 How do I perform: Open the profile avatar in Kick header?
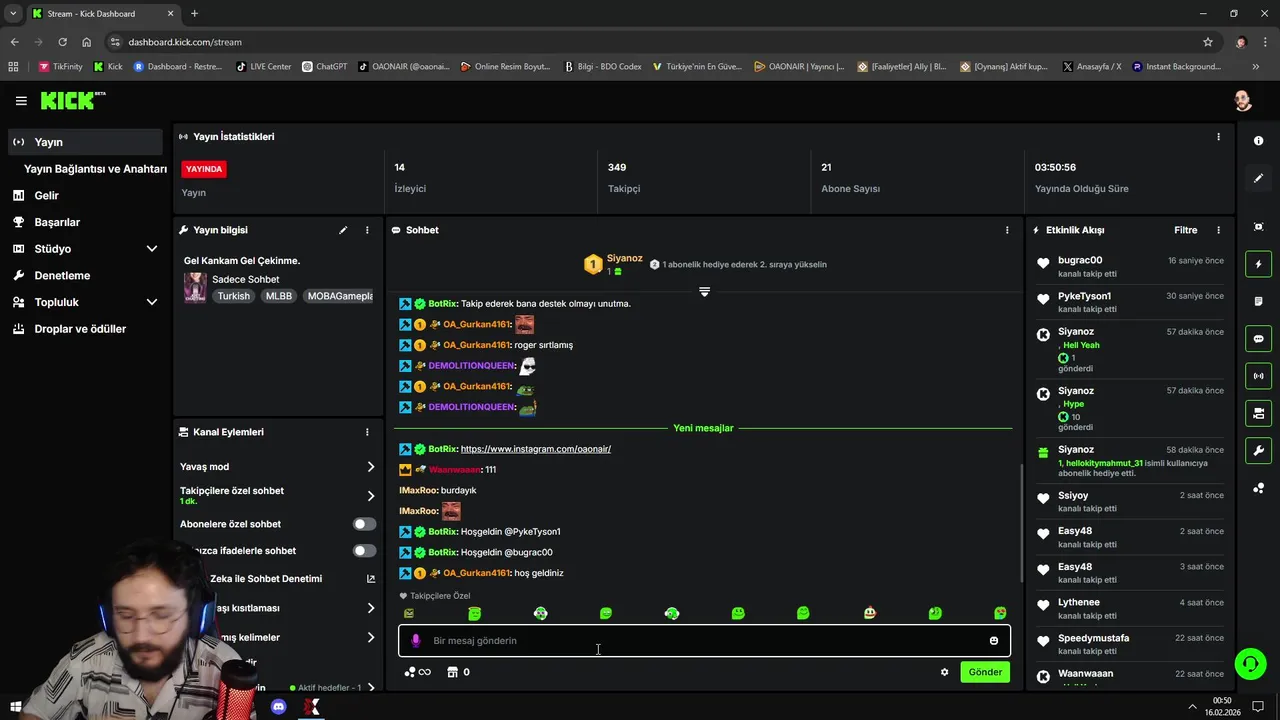coord(1242,101)
